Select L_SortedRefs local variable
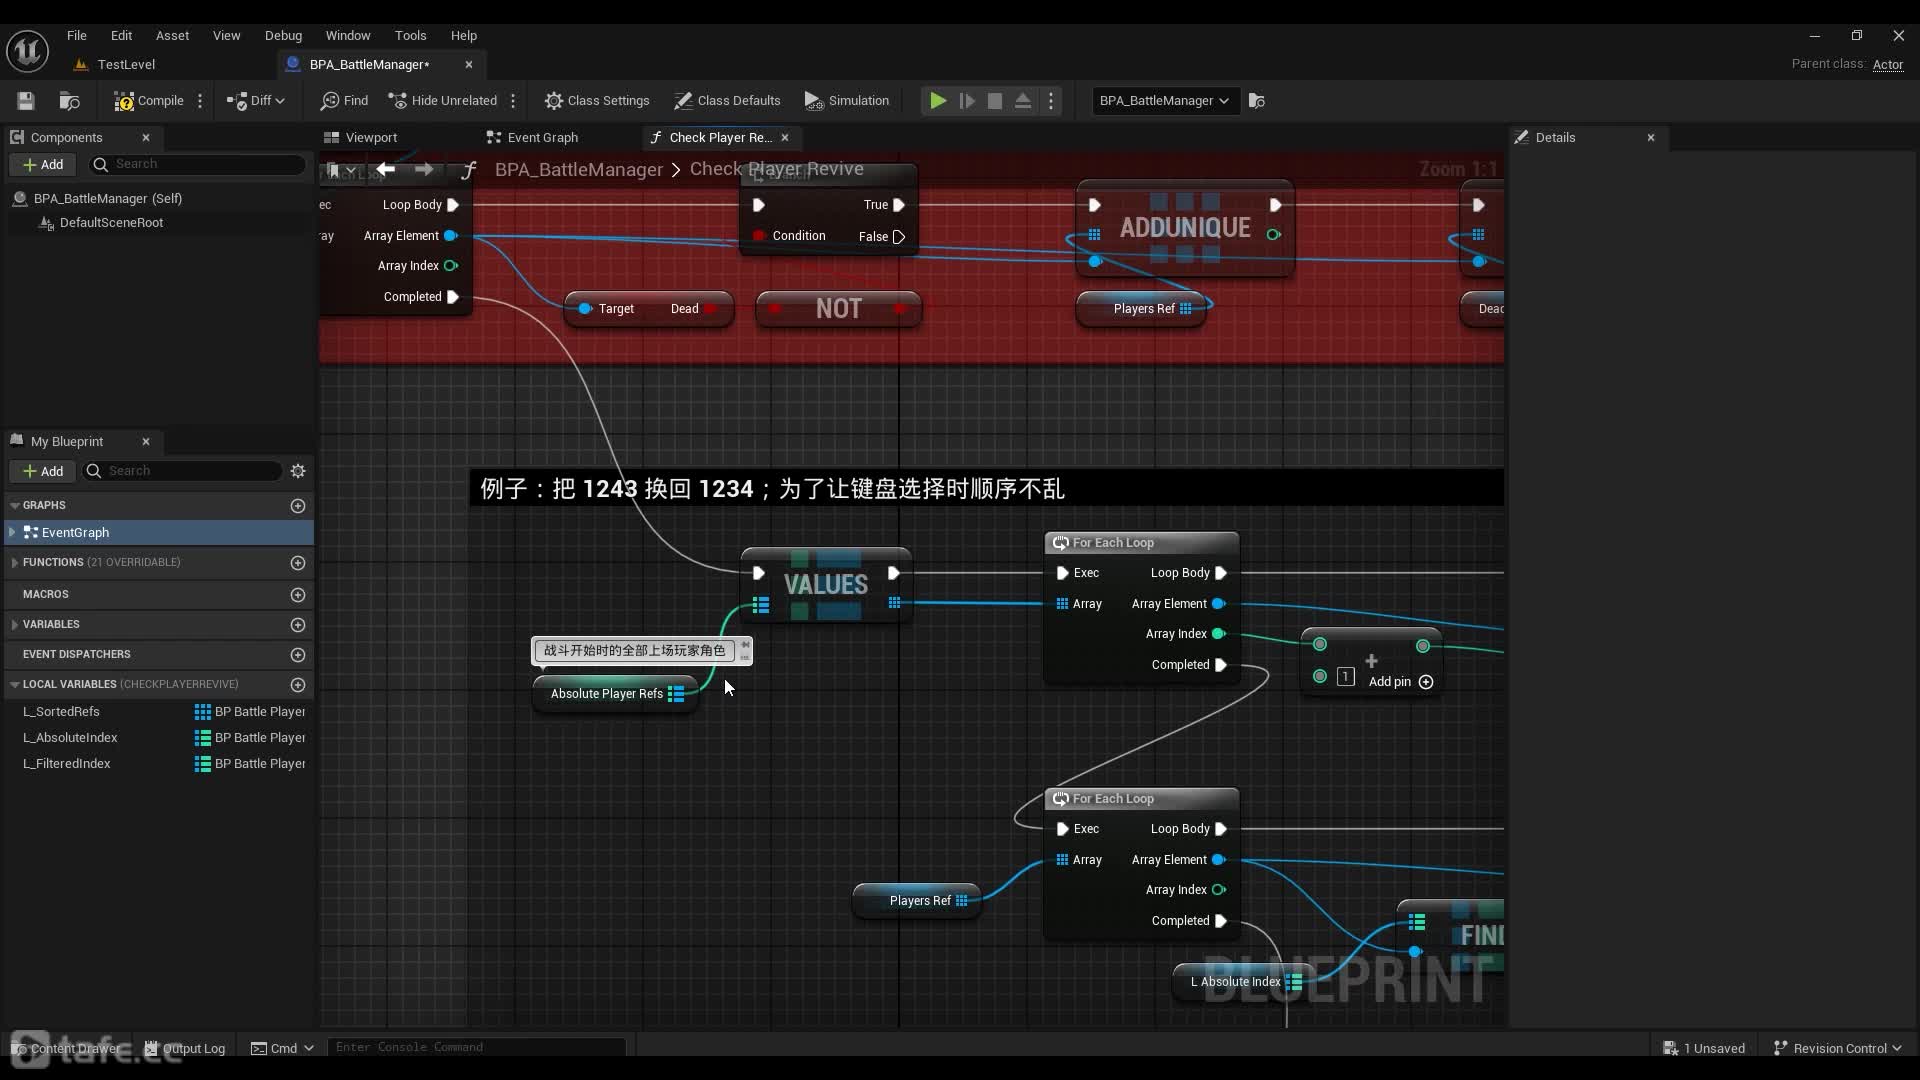 click(x=61, y=711)
